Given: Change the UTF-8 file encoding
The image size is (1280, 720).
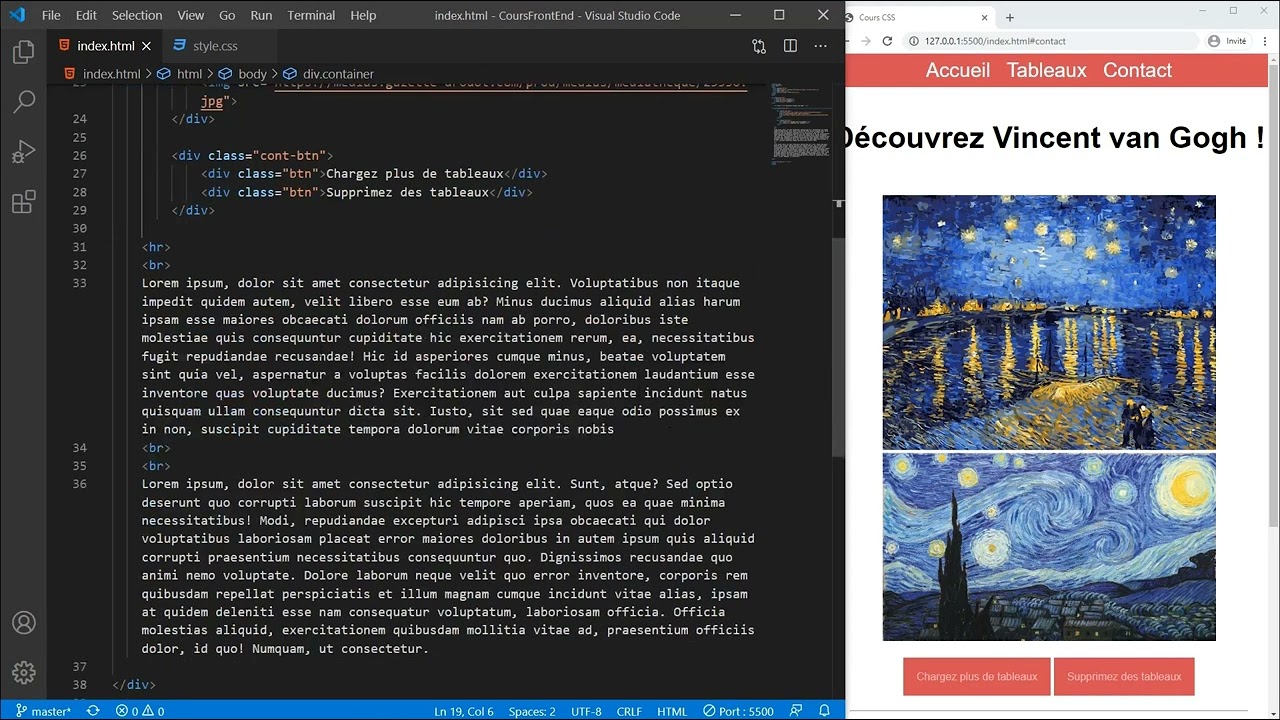Looking at the screenshot, I should click(586, 711).
